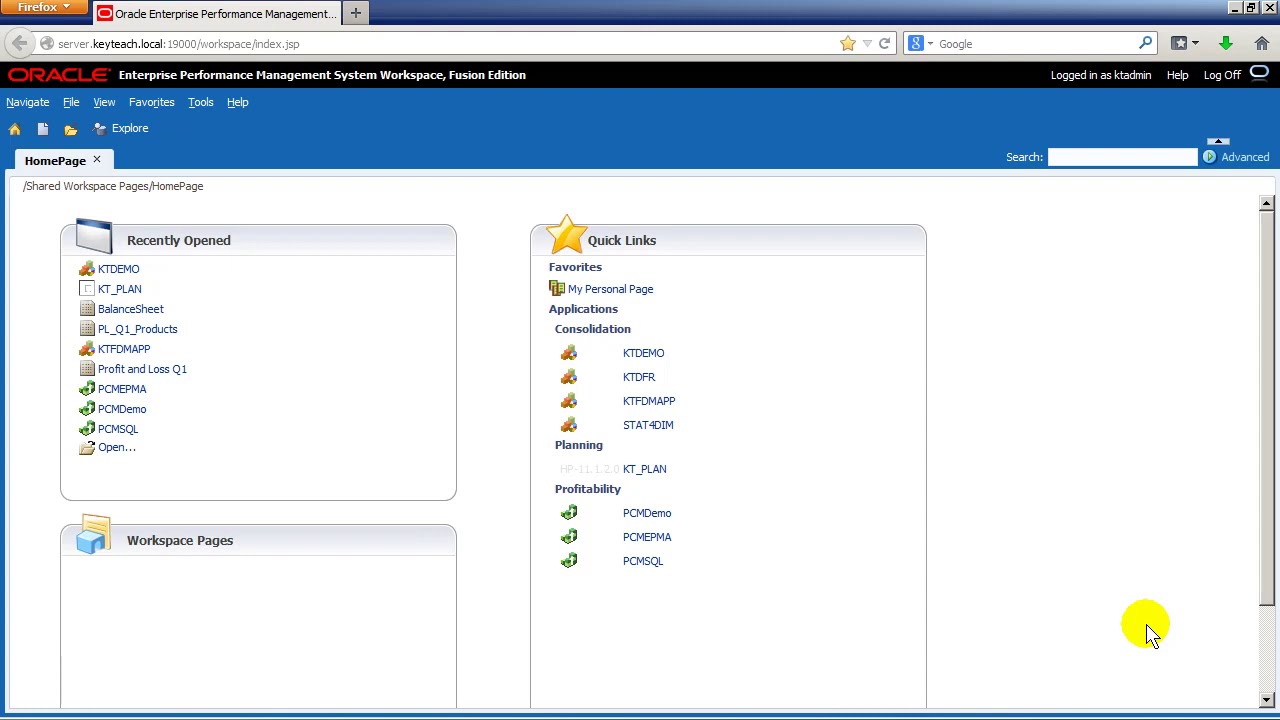Image resolution: width=1280 pixels, height=720 pixels.
Task: Open PCMDemo link under Profitability
Action: pos(647,513)
